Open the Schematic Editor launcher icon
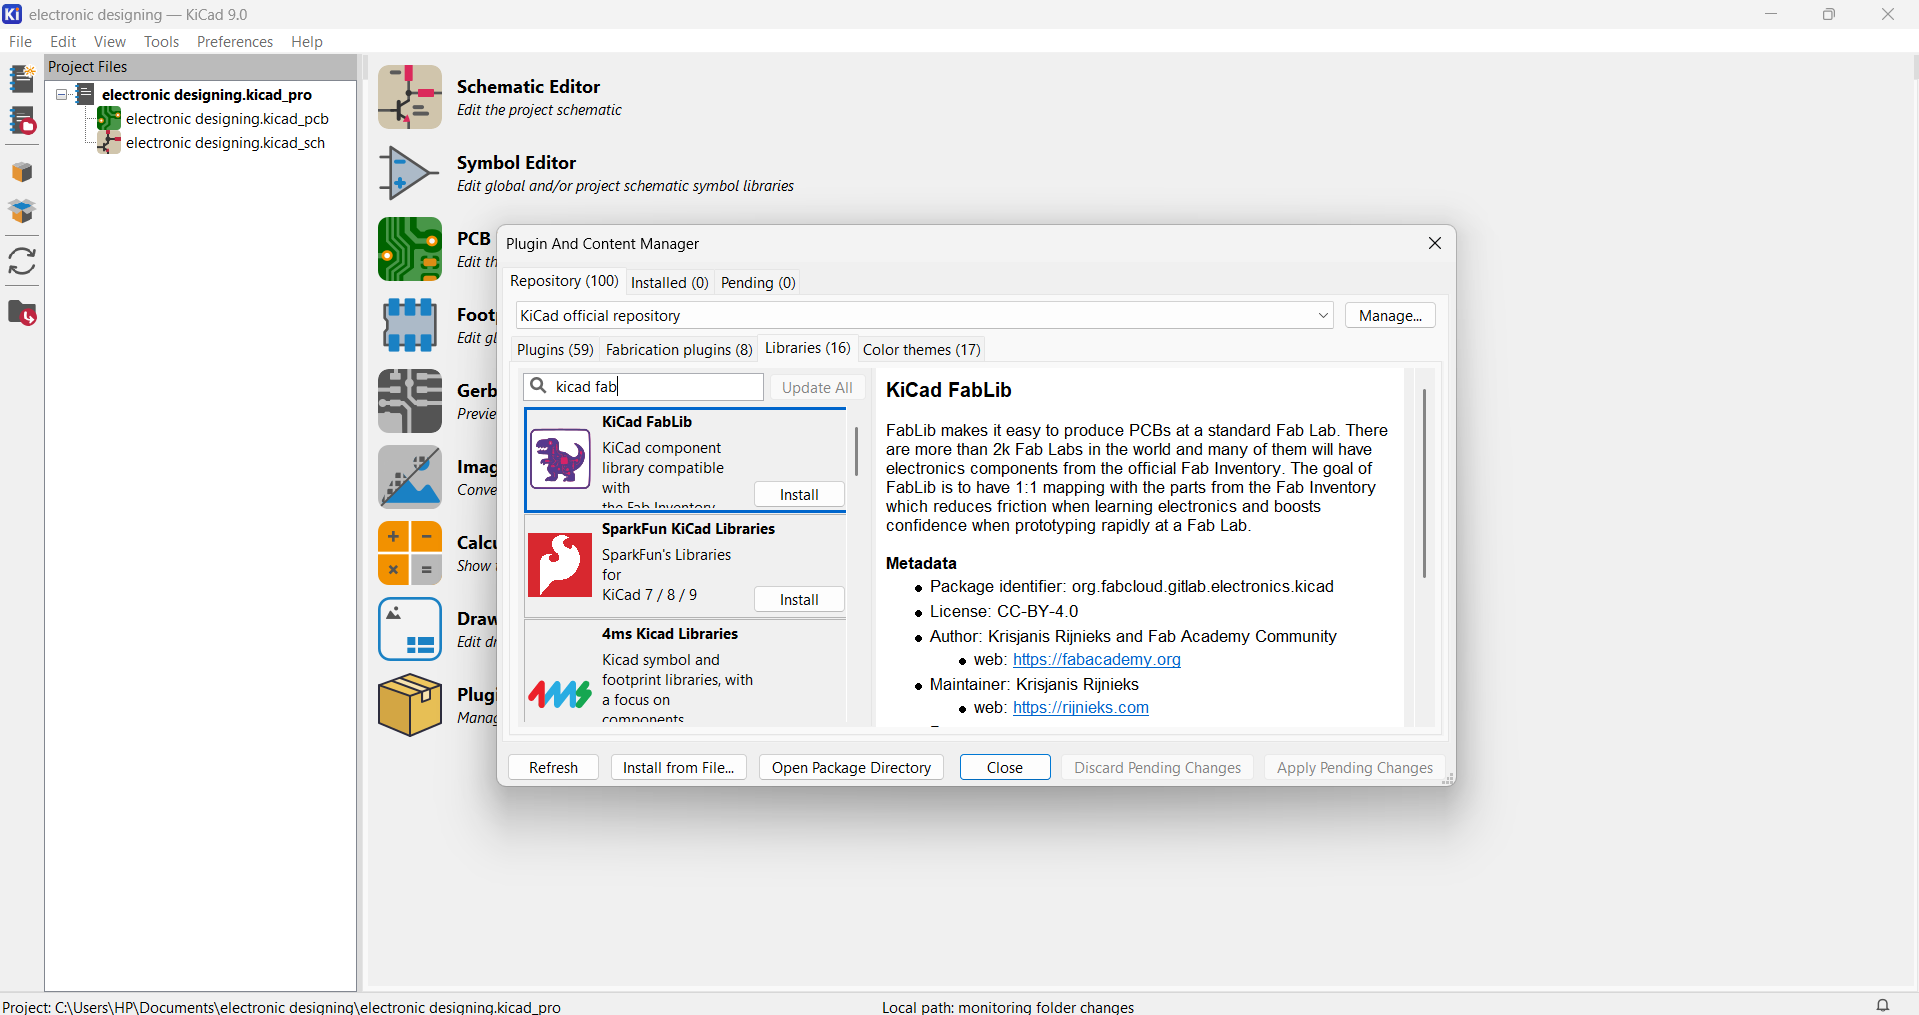The height and width of the screenshot is (1015, 1919). pos(410,97)
